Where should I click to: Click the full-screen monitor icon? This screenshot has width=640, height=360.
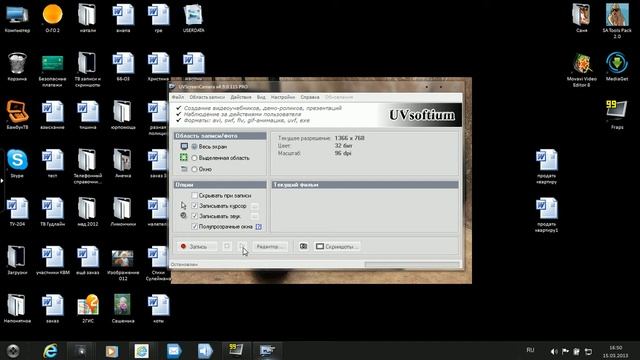pos(184,146)
